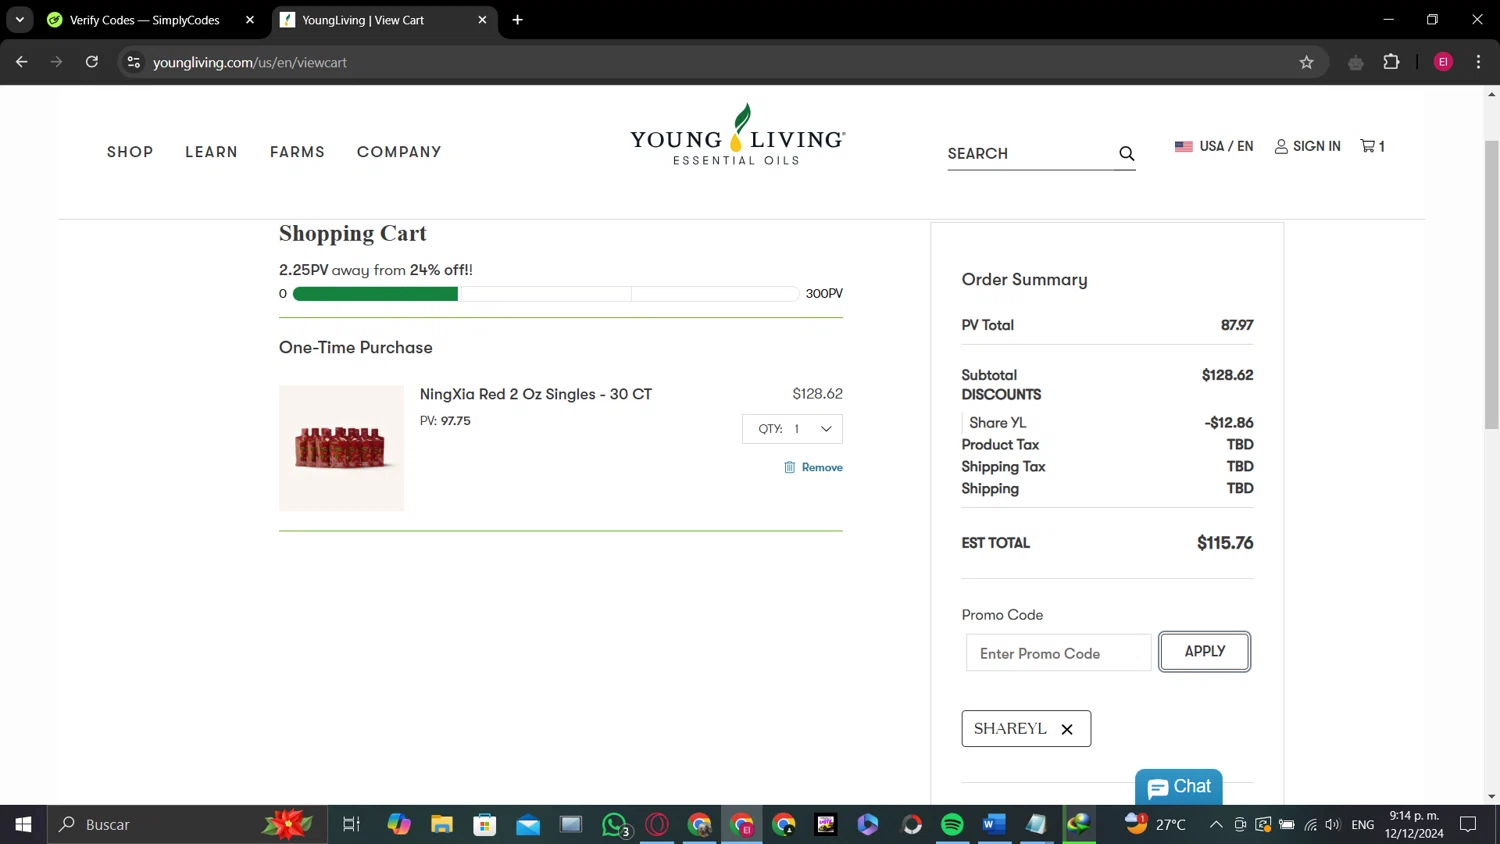Open File Explorer from taskbar
Screen dimensions: 1500x844
coord(442,825)
